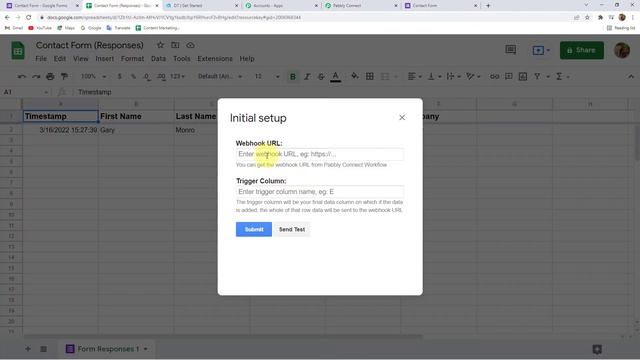Click the cloud save status icon
The width and height of the screenshot is (640, 360).
point(190,45)
